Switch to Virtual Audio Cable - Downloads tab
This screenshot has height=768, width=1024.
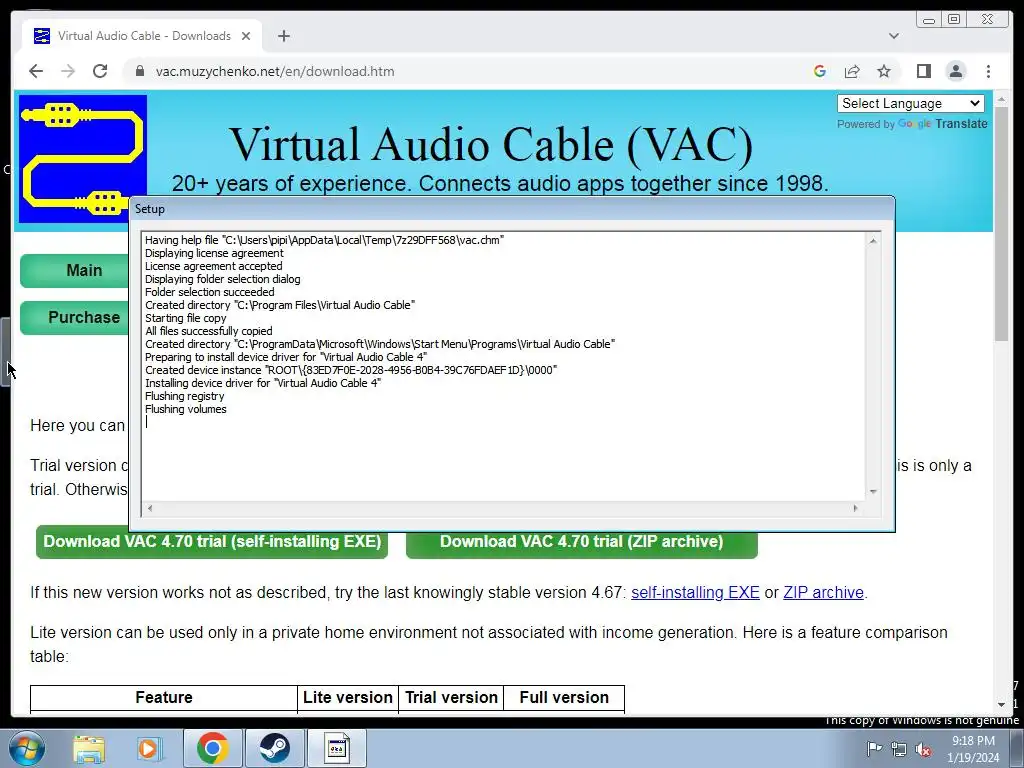[x=142, y=36]
